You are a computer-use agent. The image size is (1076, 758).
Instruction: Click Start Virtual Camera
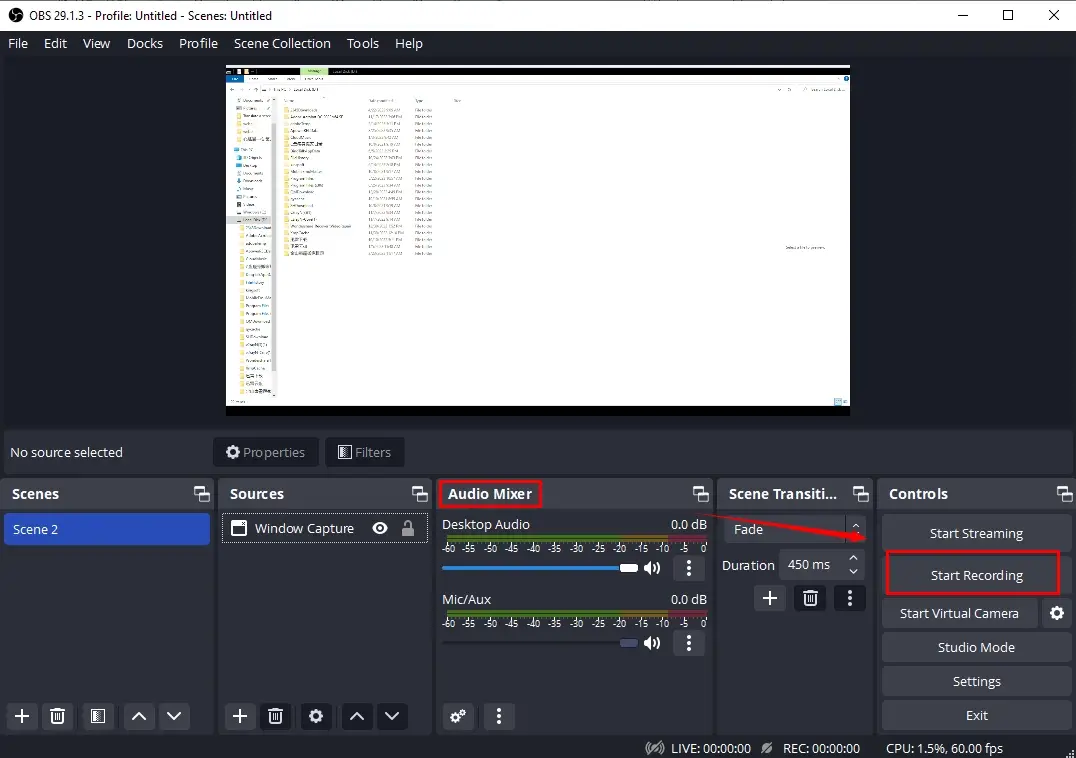click(959, 613)
